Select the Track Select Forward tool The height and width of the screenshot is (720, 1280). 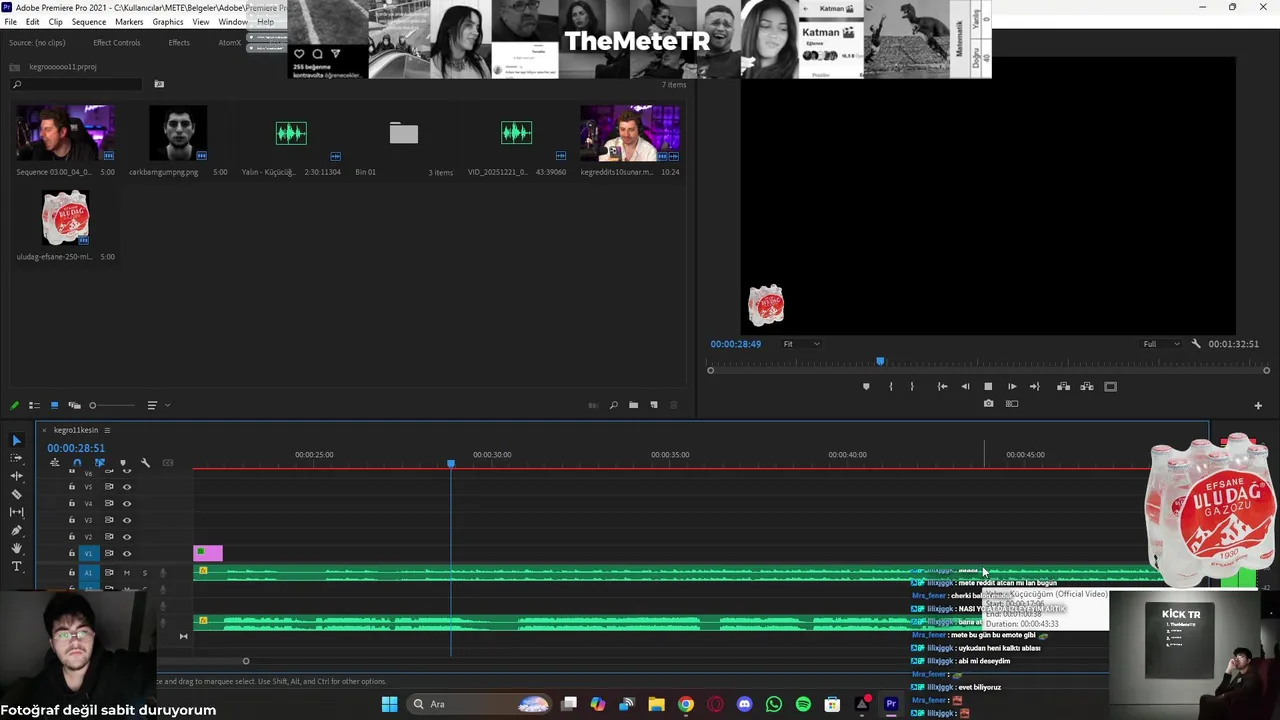click(x=16, y=458)
